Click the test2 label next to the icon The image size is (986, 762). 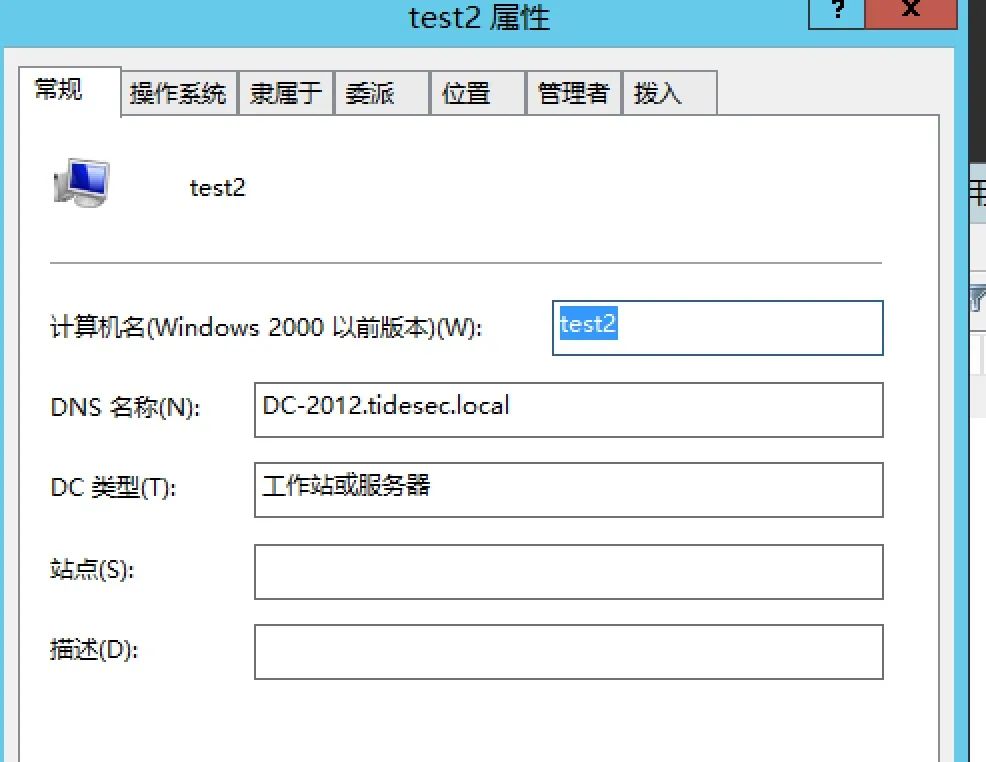click(217, 187)
